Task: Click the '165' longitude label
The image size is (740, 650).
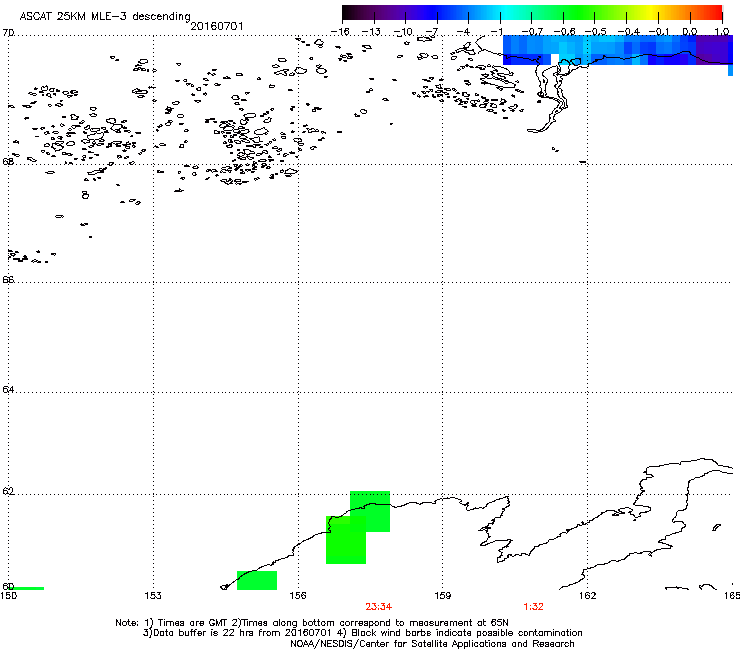Action: (x=732, y=596)
